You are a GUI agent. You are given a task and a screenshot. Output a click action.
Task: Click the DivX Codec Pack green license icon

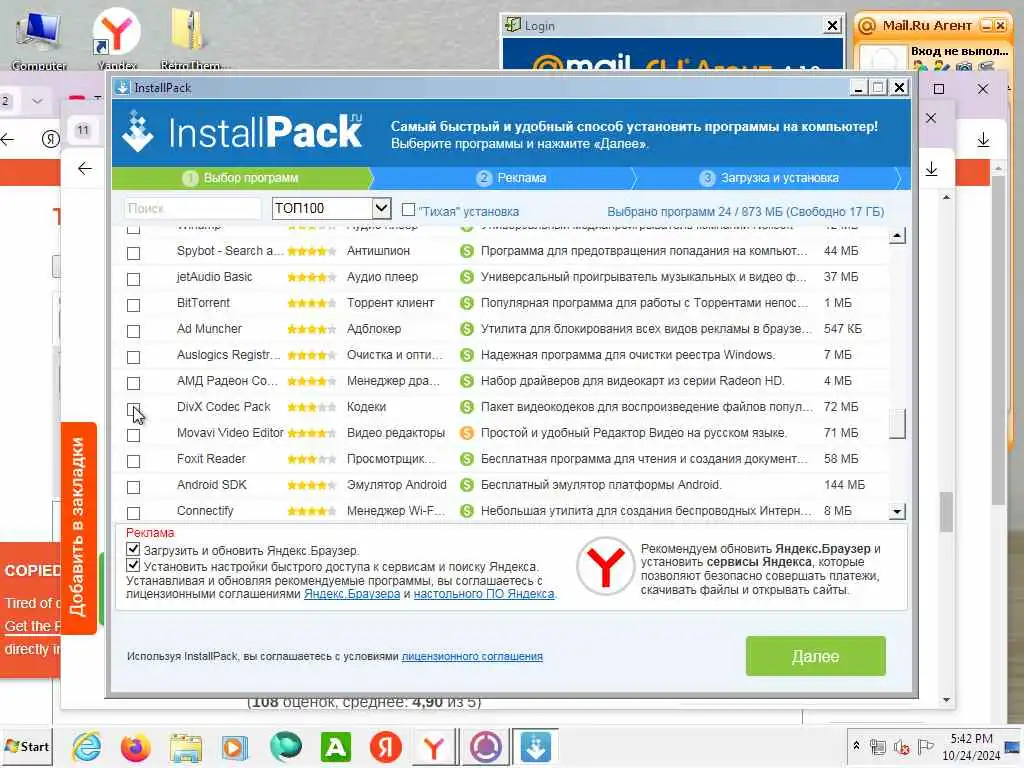pyautogui.click(x=466, y=407)
